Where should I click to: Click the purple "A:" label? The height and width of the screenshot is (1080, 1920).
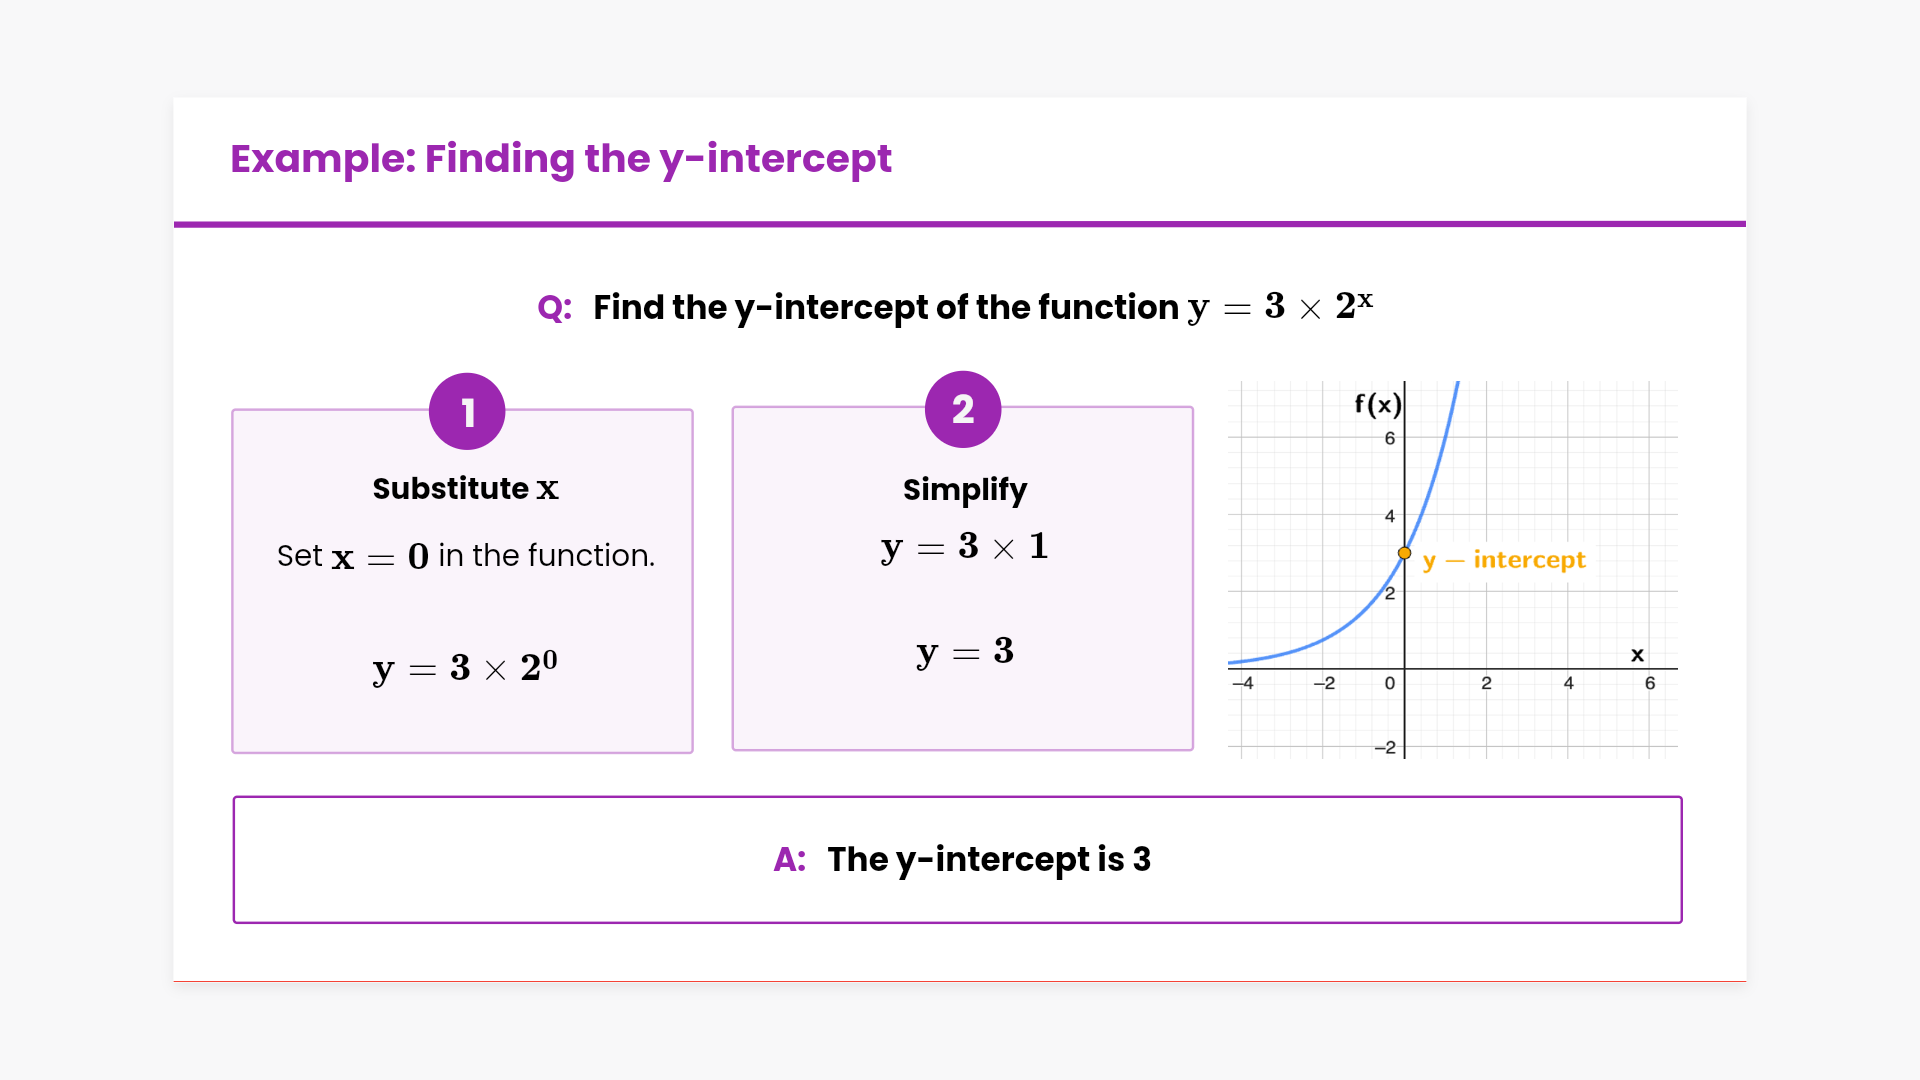click(790, 859)
